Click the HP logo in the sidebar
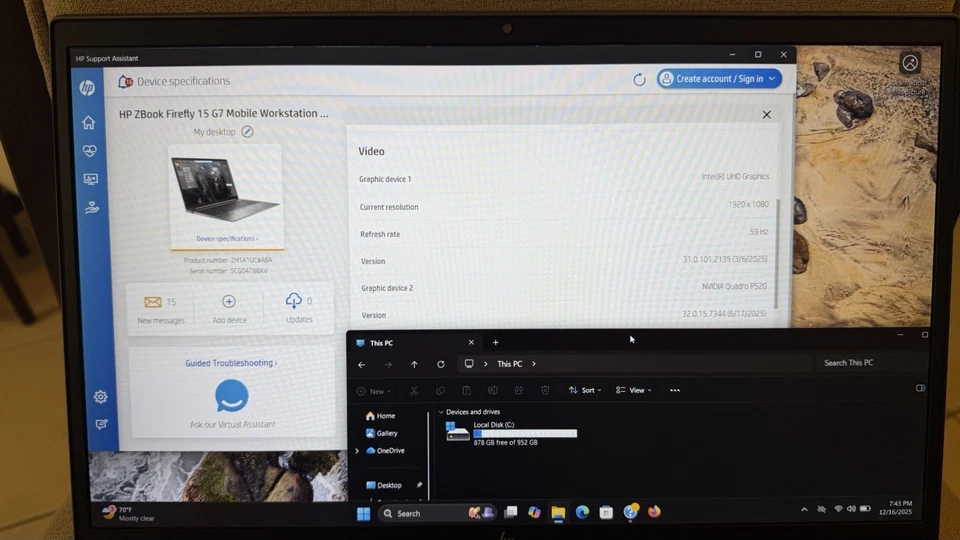 coord(87,88)
